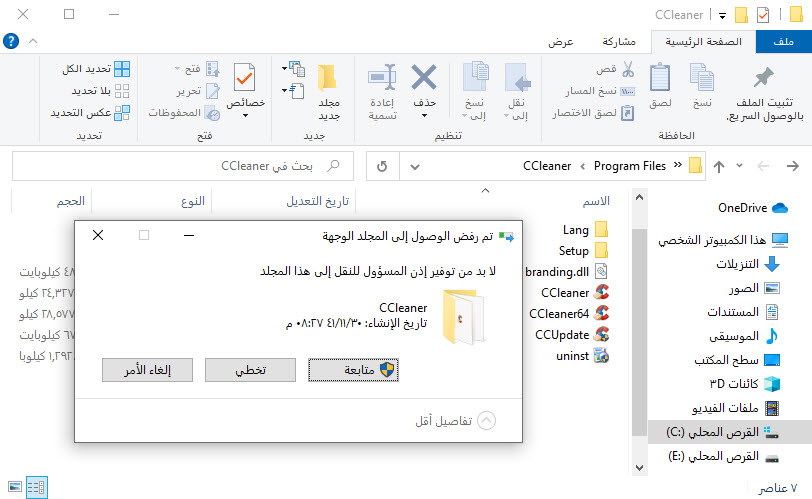Click the History (المحفوظات) icon
This screenshot has width=812, height=499.
212,113
